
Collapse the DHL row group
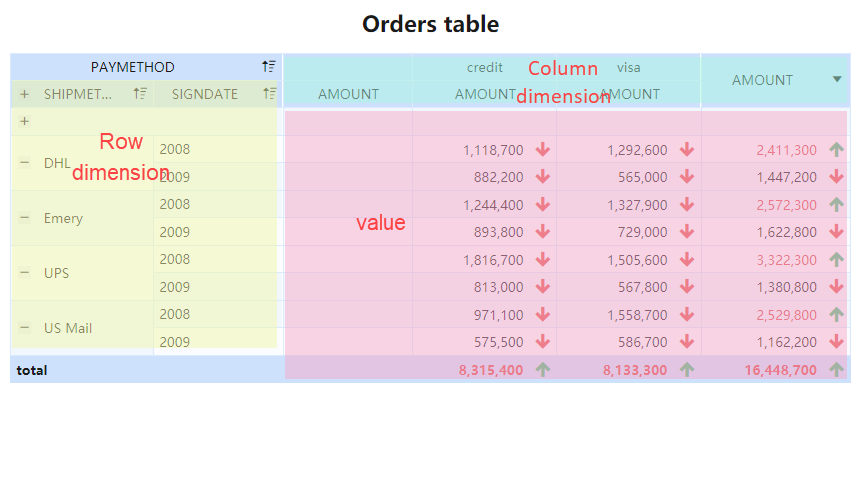(25, 163)
